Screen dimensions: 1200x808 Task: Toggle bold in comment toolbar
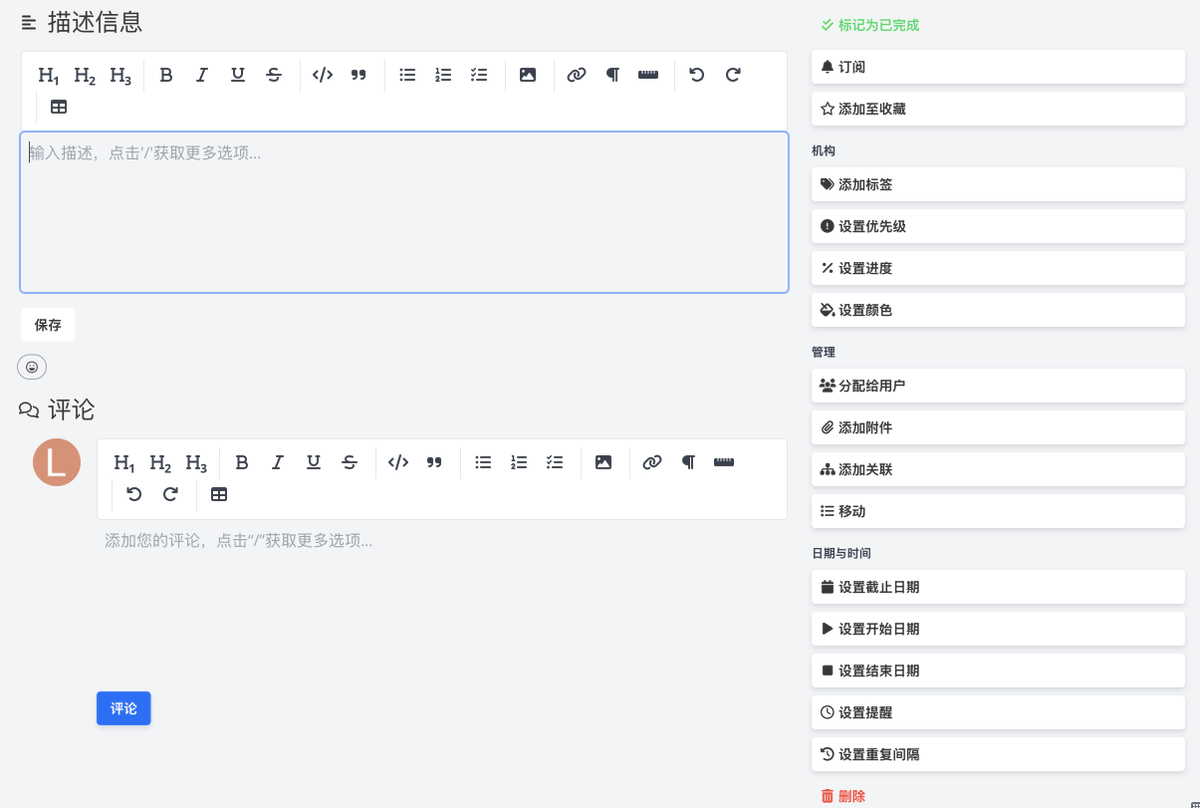click(241, 463)
